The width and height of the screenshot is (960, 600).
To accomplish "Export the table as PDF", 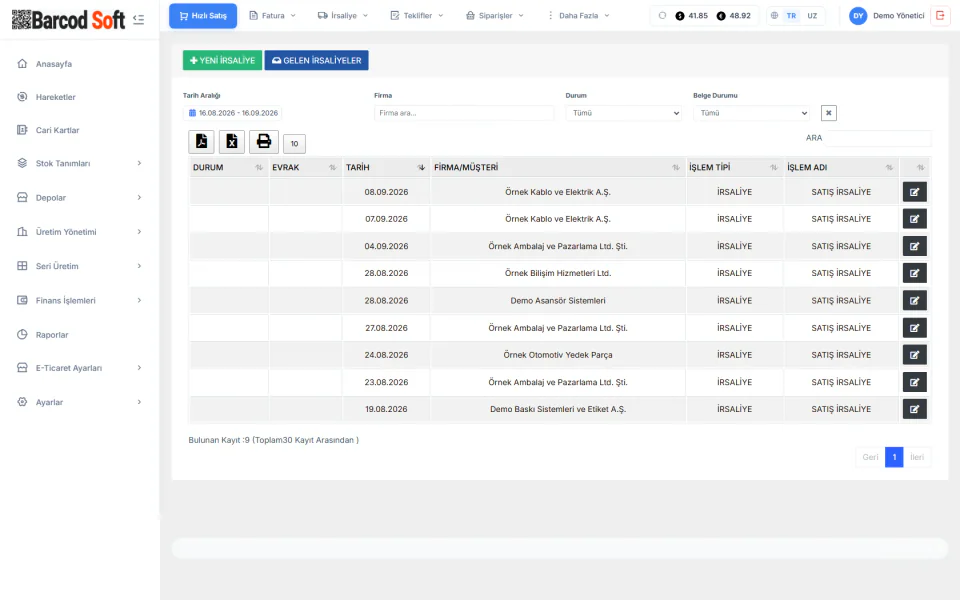I will pyautogui.click(x=201, y=141).
